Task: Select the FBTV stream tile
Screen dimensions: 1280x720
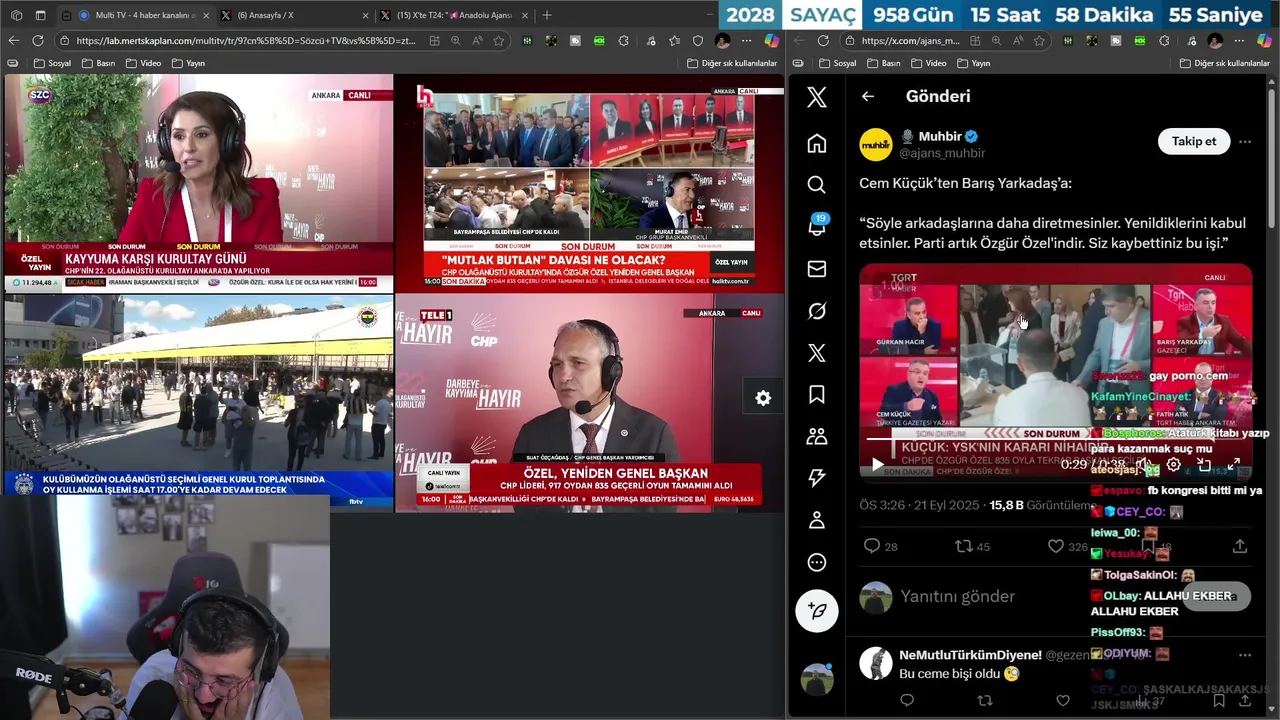Action: (199, 403)
